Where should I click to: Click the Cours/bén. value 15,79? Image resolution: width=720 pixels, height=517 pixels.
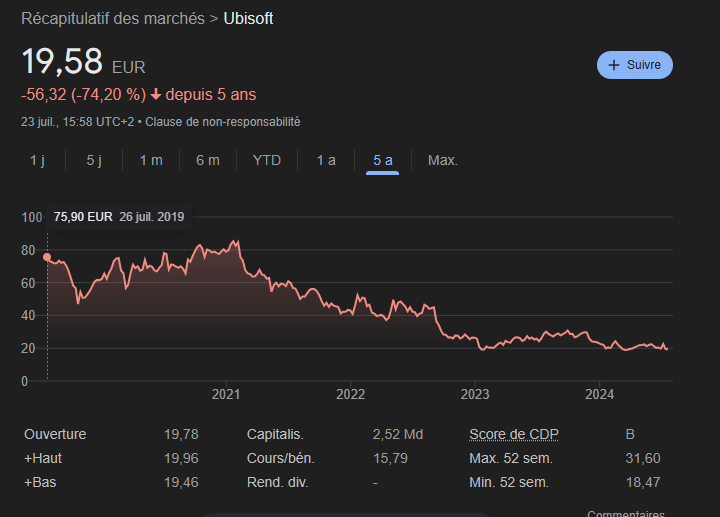390,458
